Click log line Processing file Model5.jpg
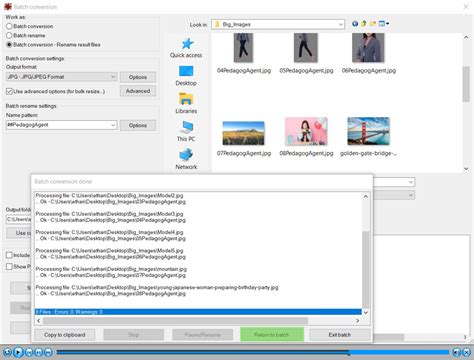The height and width of the screenshot is (360, 474). pyautogui.click(x=109, y=251)
